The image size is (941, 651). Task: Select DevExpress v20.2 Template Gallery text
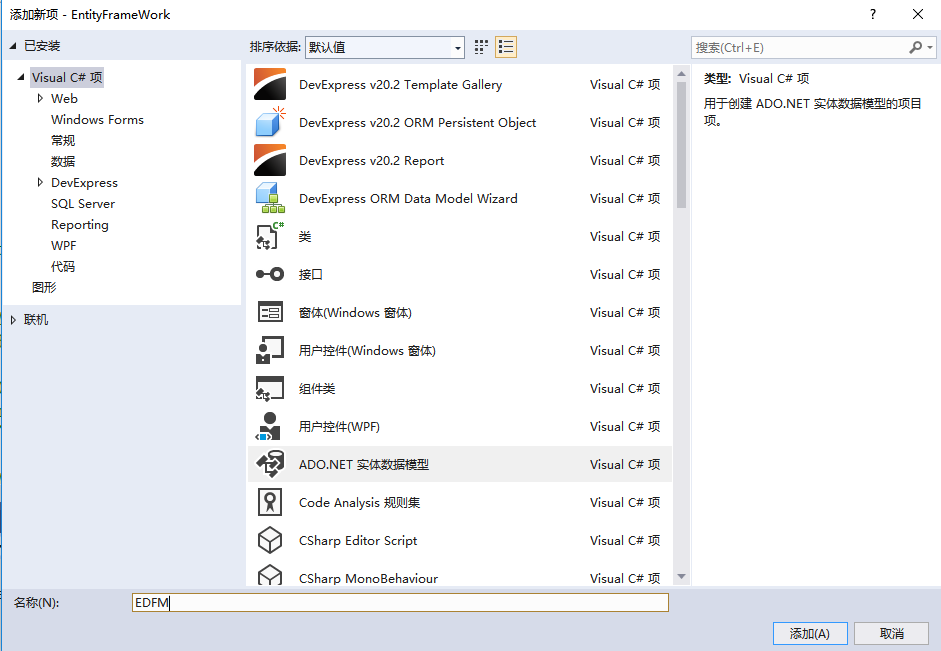pyautogui.click(x=400, y=85)
